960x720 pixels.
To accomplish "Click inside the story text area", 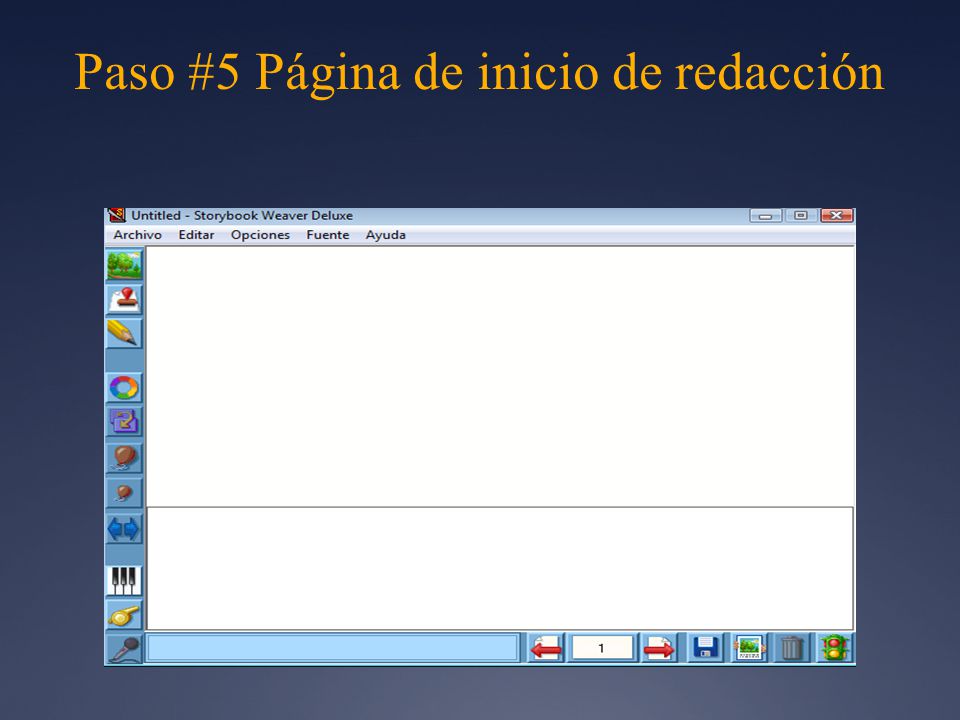I will pos(500,568).
